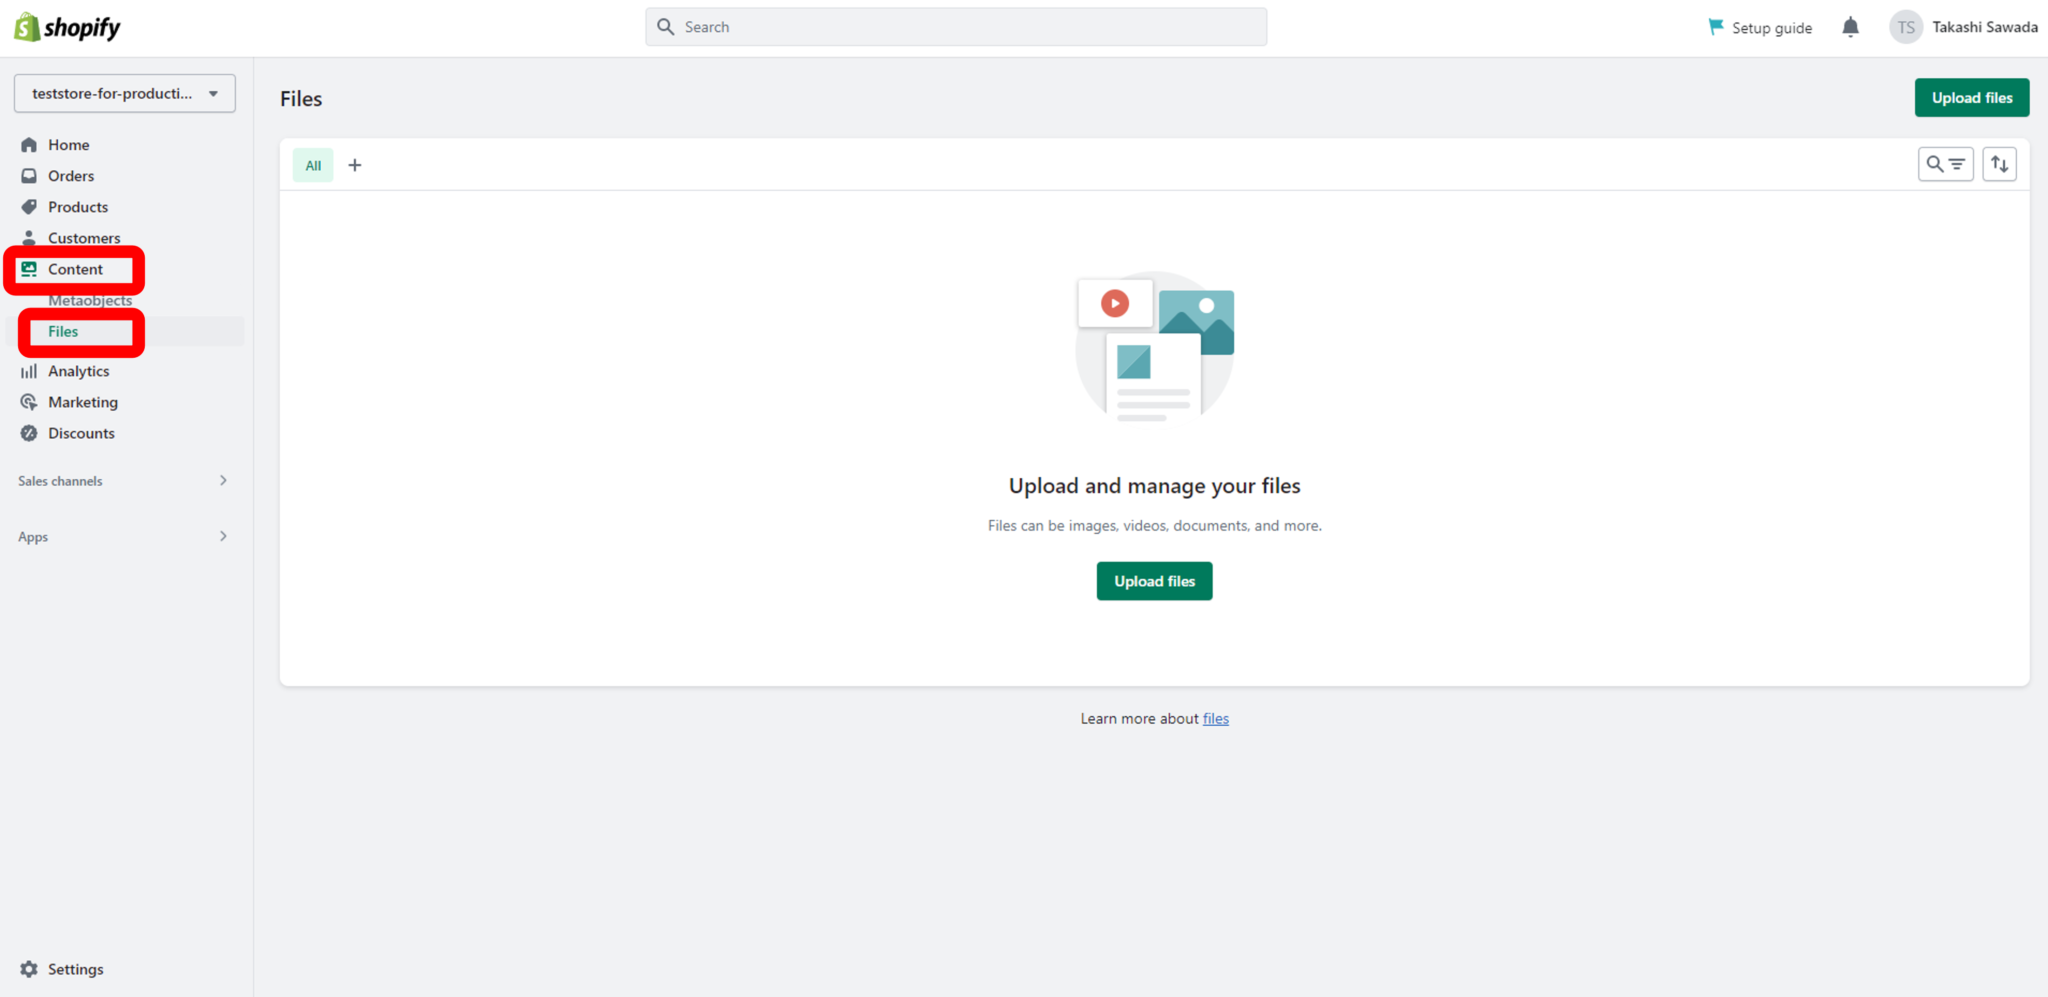The width and height of the screenshot is (2048, 997).
Task: Open the files help link
Action: coord(1215,718)
